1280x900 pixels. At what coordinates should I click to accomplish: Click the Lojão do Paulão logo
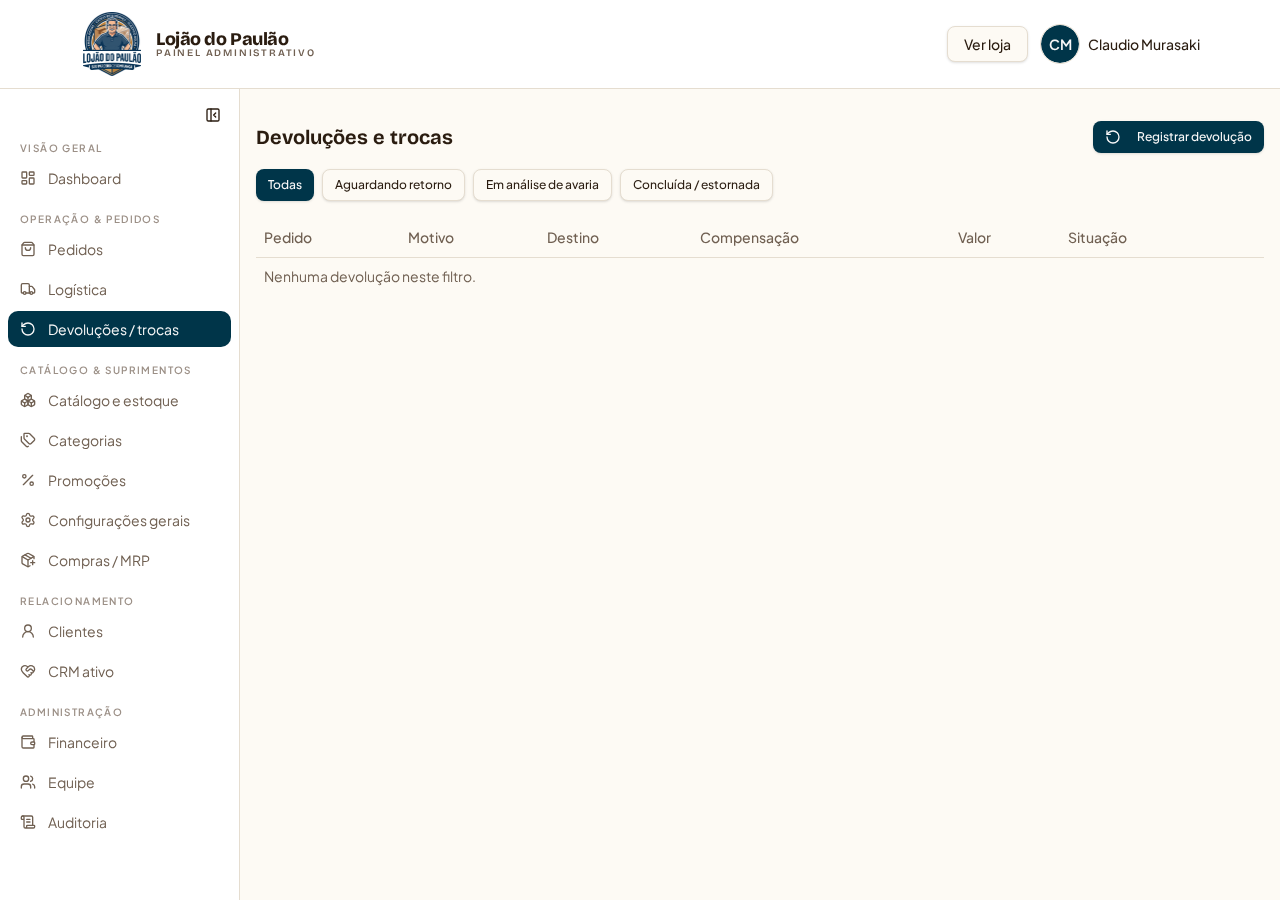click(x=112, y=44)
